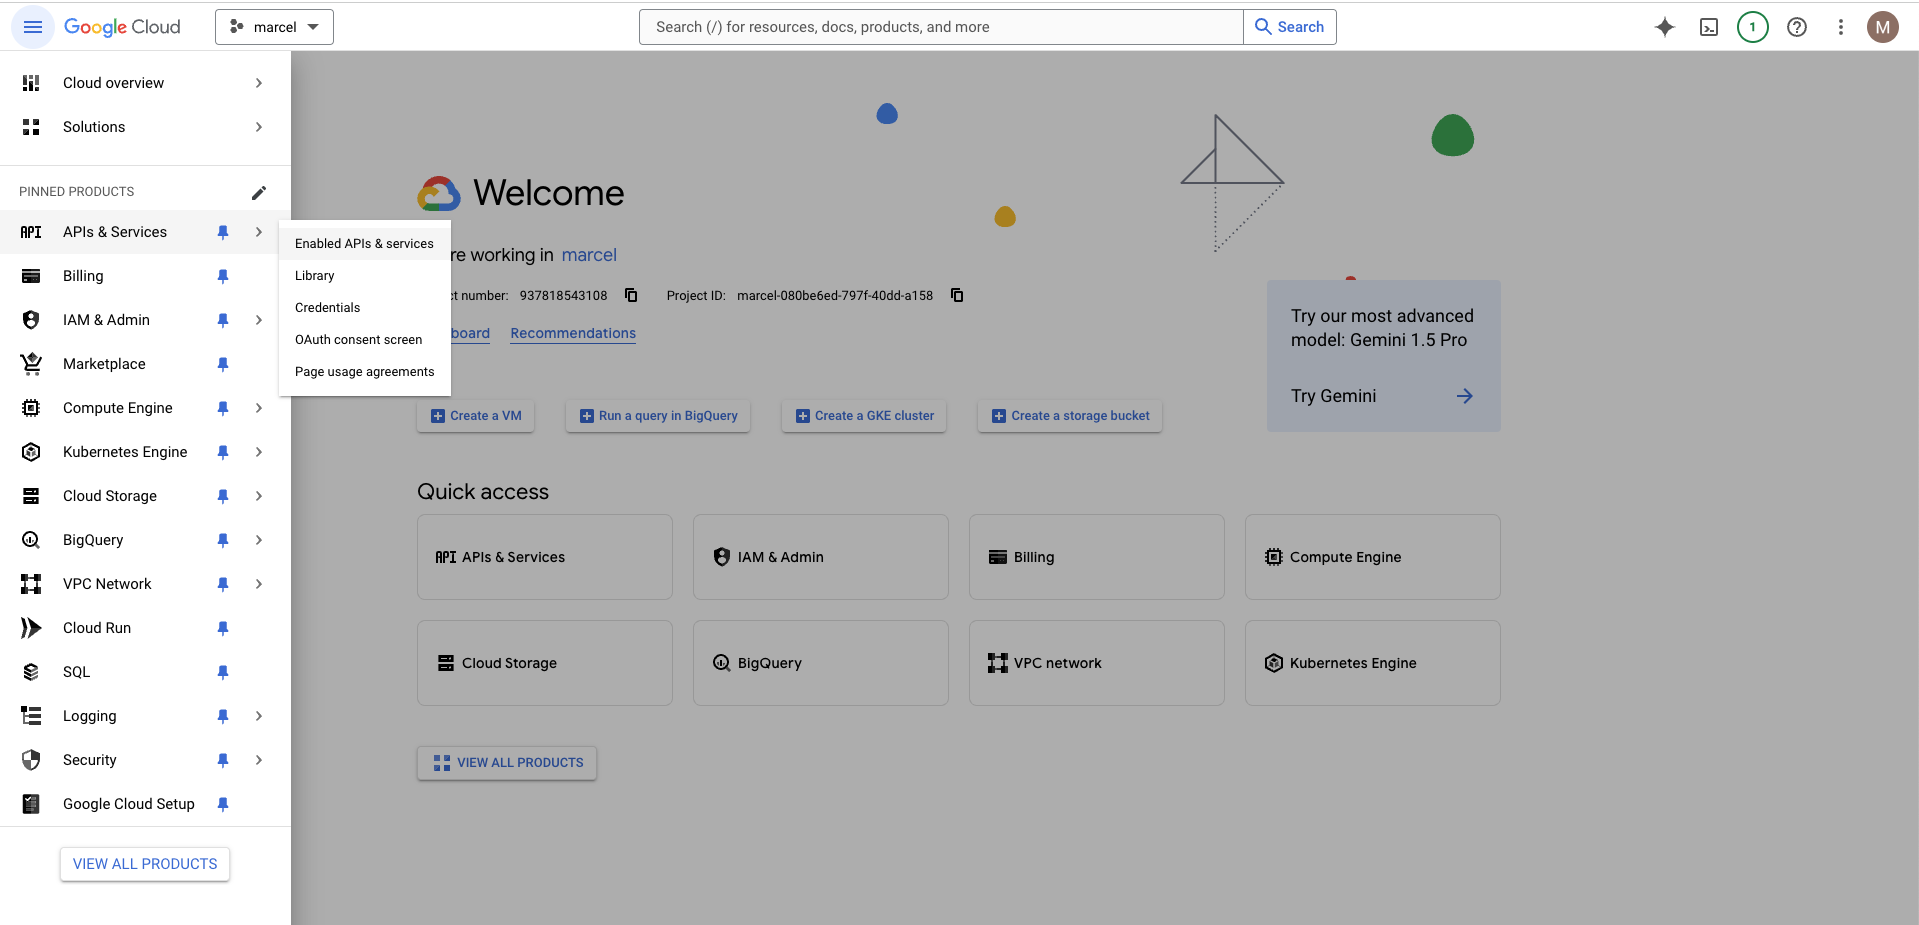Expand IAM & Admin submenu chevron
Screen dimensions: 1919x925
point(259,320)
